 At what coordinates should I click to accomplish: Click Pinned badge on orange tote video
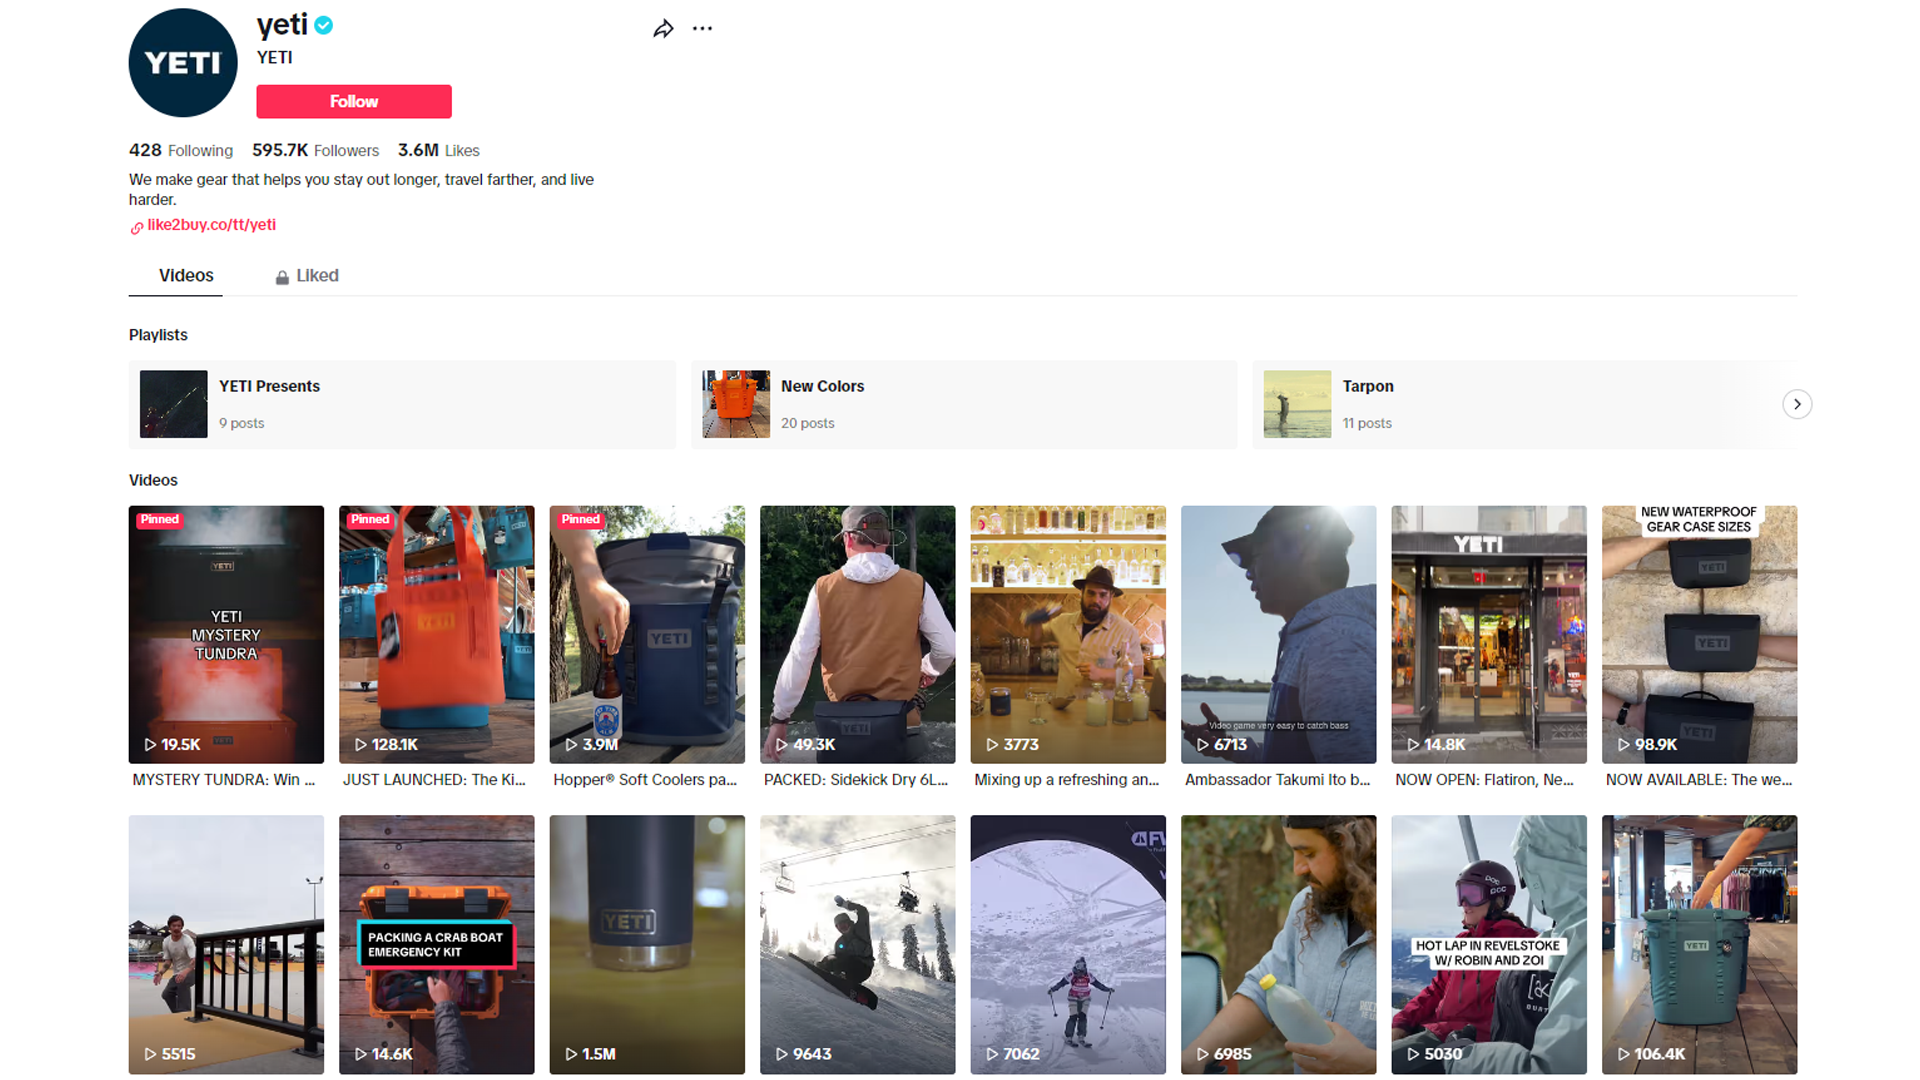370,520
